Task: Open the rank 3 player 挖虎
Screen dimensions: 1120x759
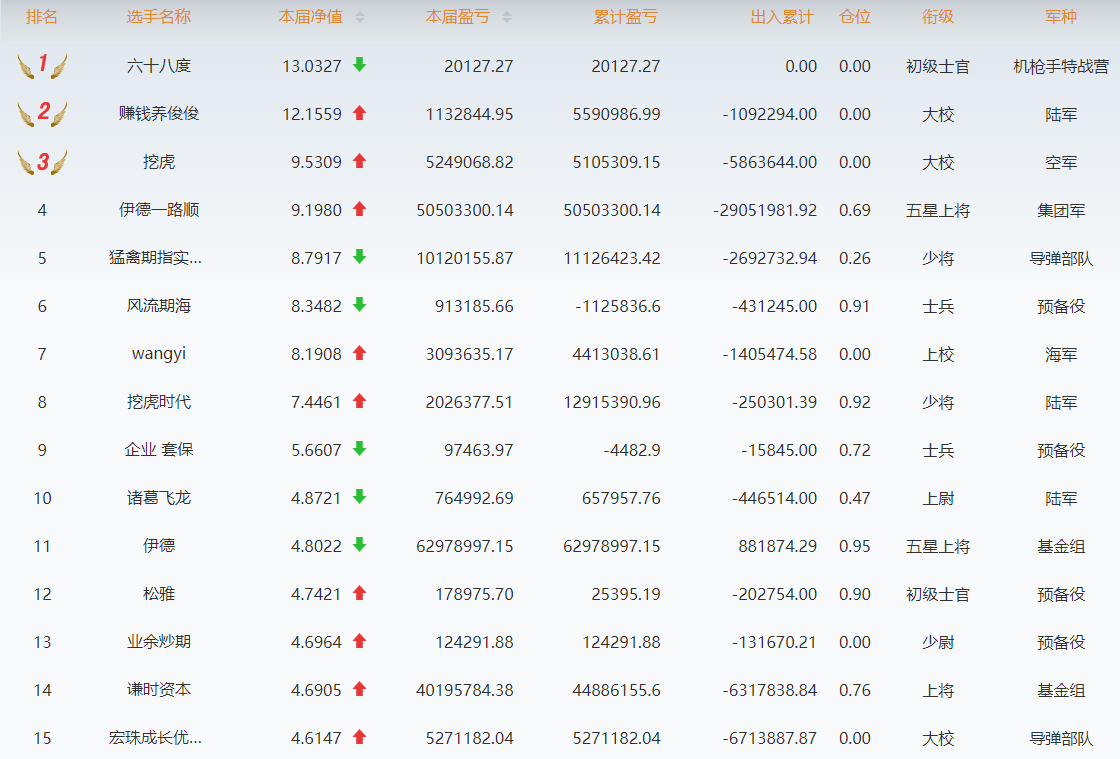Action: [x=159, y=162]
